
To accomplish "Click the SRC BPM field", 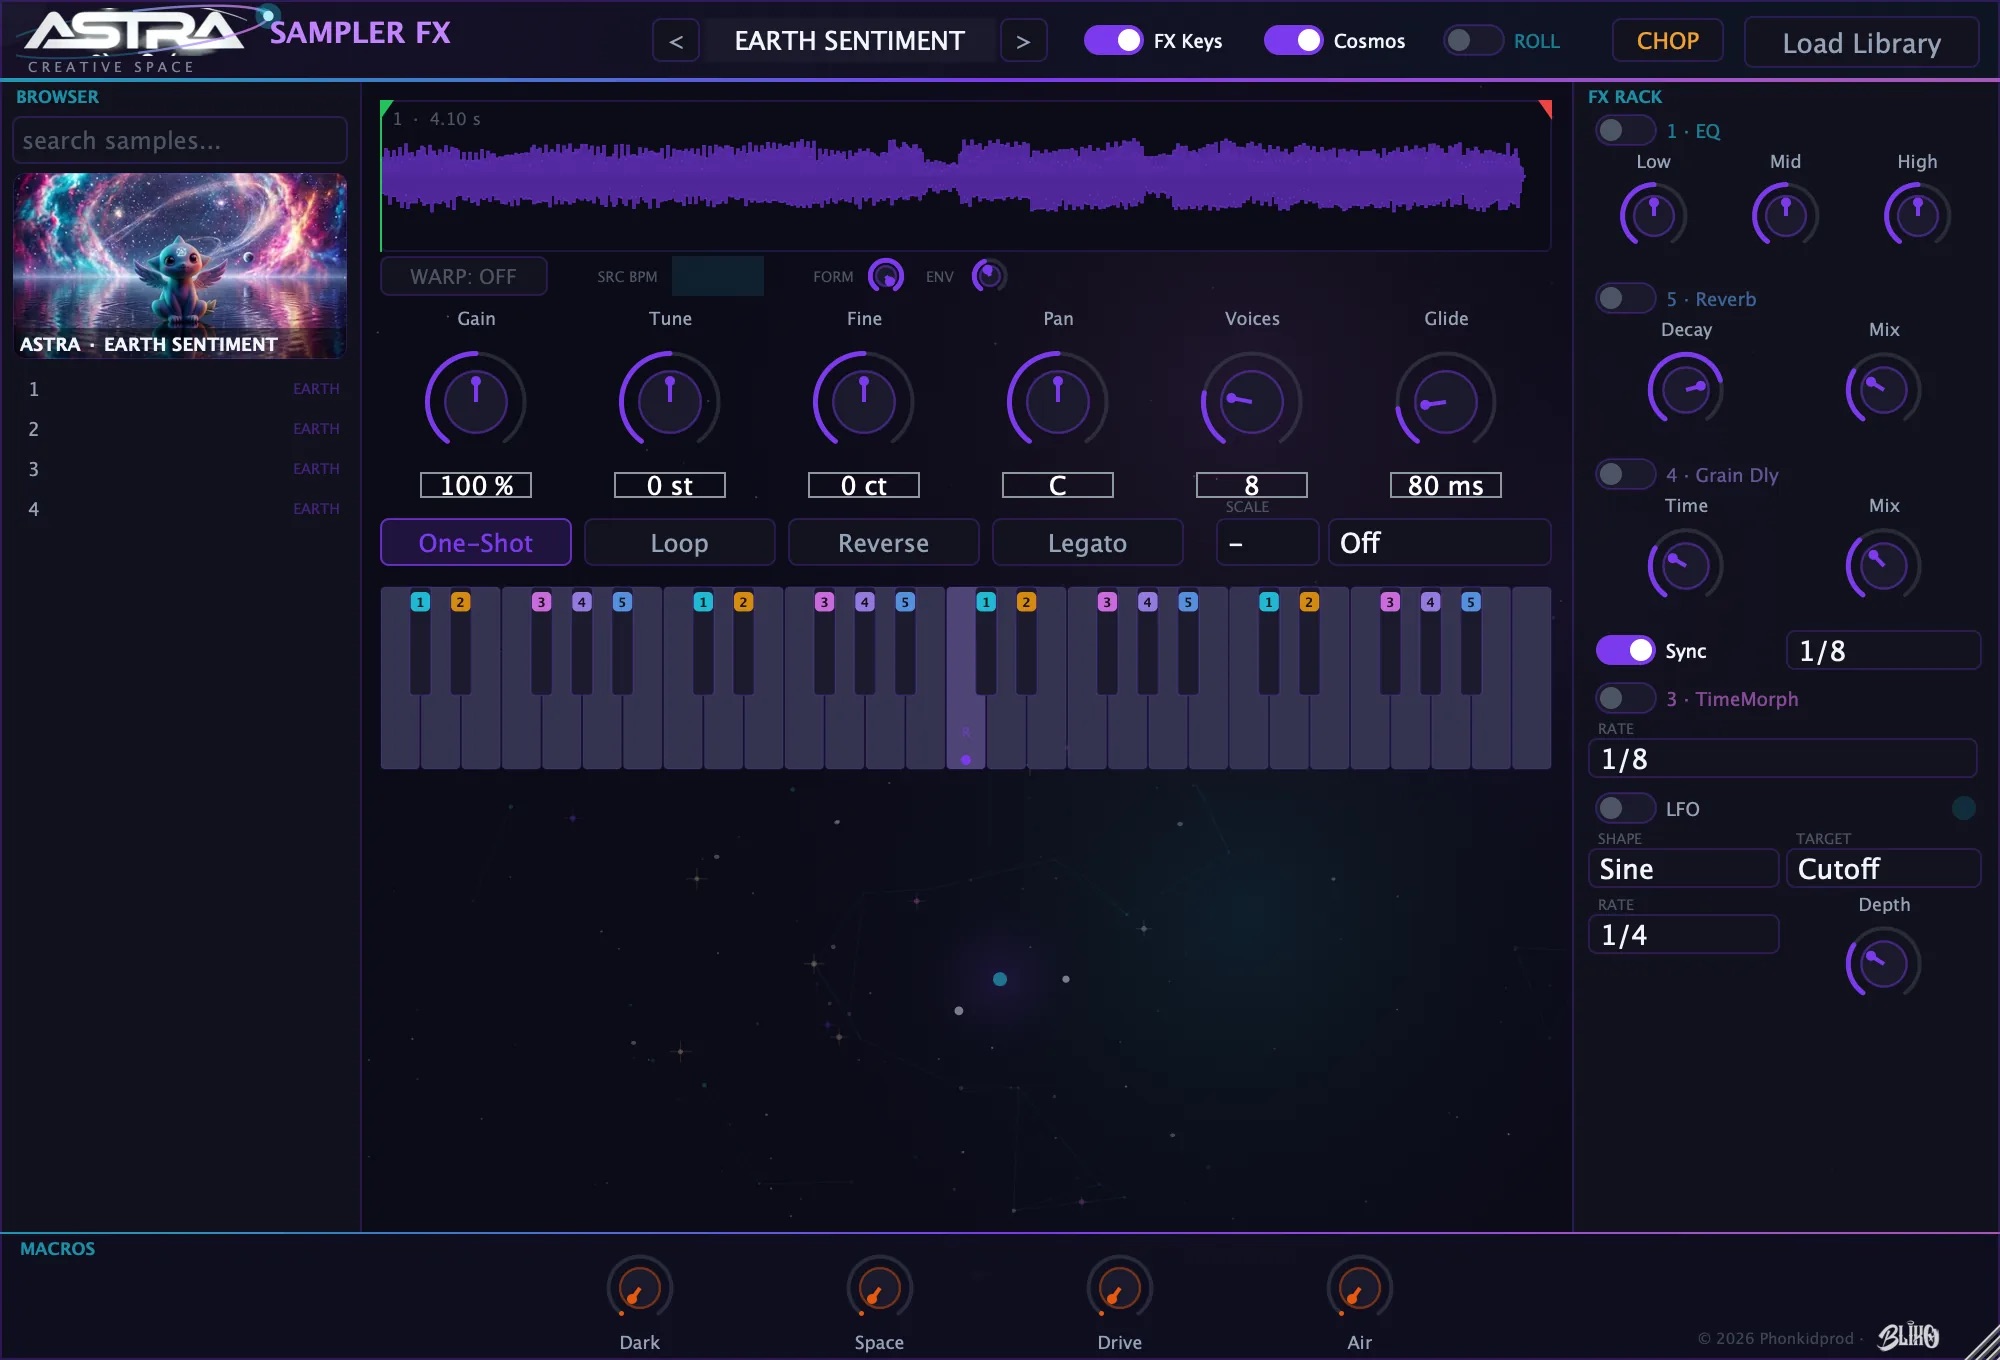I will (718, 276).
